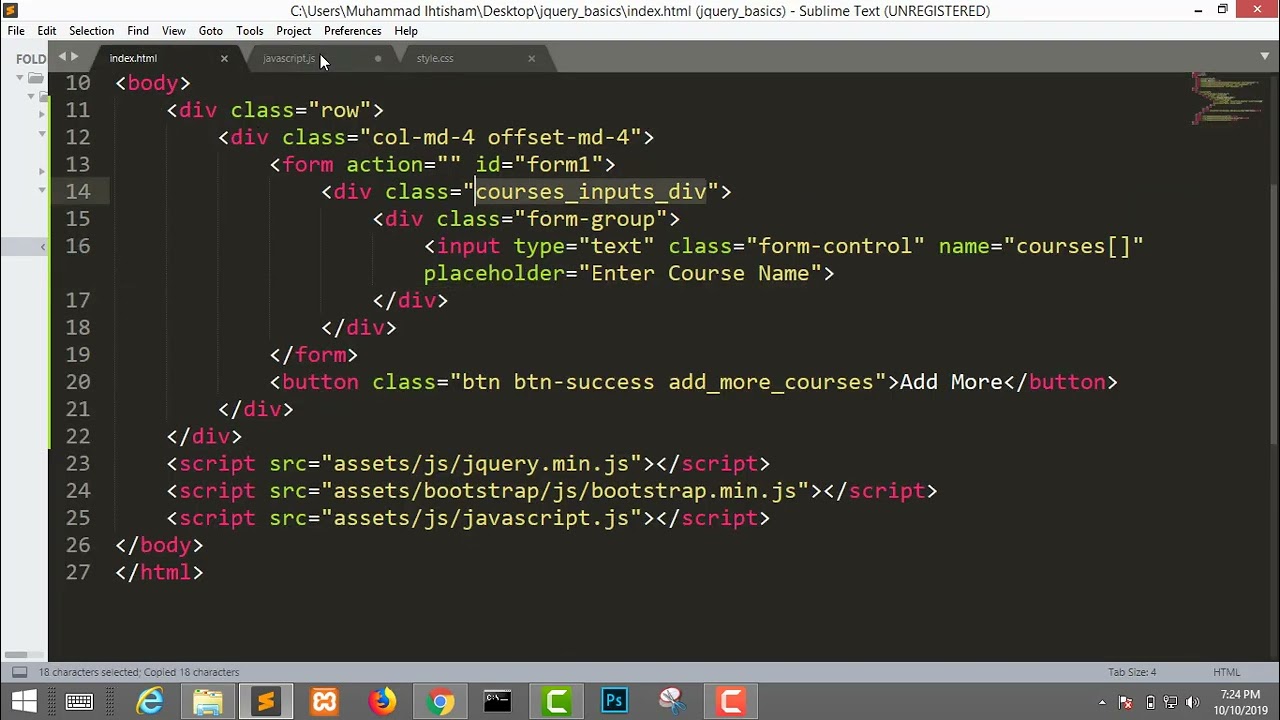Click the 'courses_inputs_div' selected text
This screenshot has width=1280, height=720.
[590, 192]
